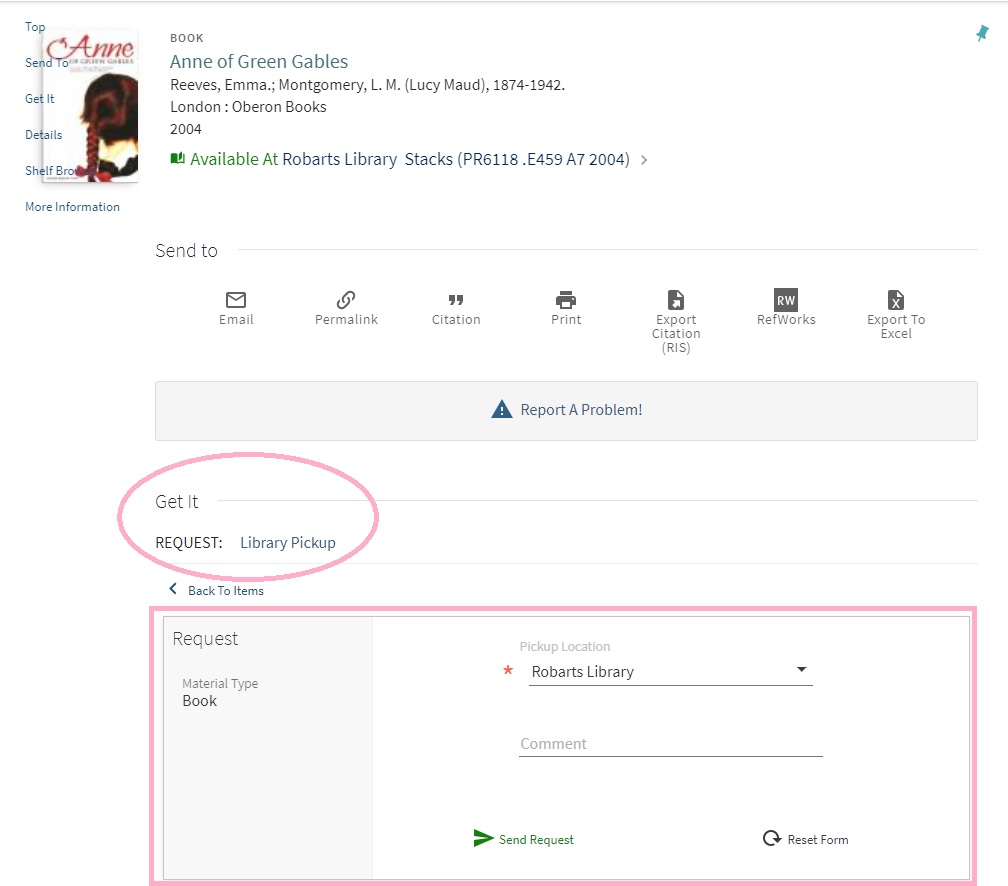Image resolution: width=1008 pixels, height=886 pixels.
Task: Click the Email label under Send to
Action: 236,320
